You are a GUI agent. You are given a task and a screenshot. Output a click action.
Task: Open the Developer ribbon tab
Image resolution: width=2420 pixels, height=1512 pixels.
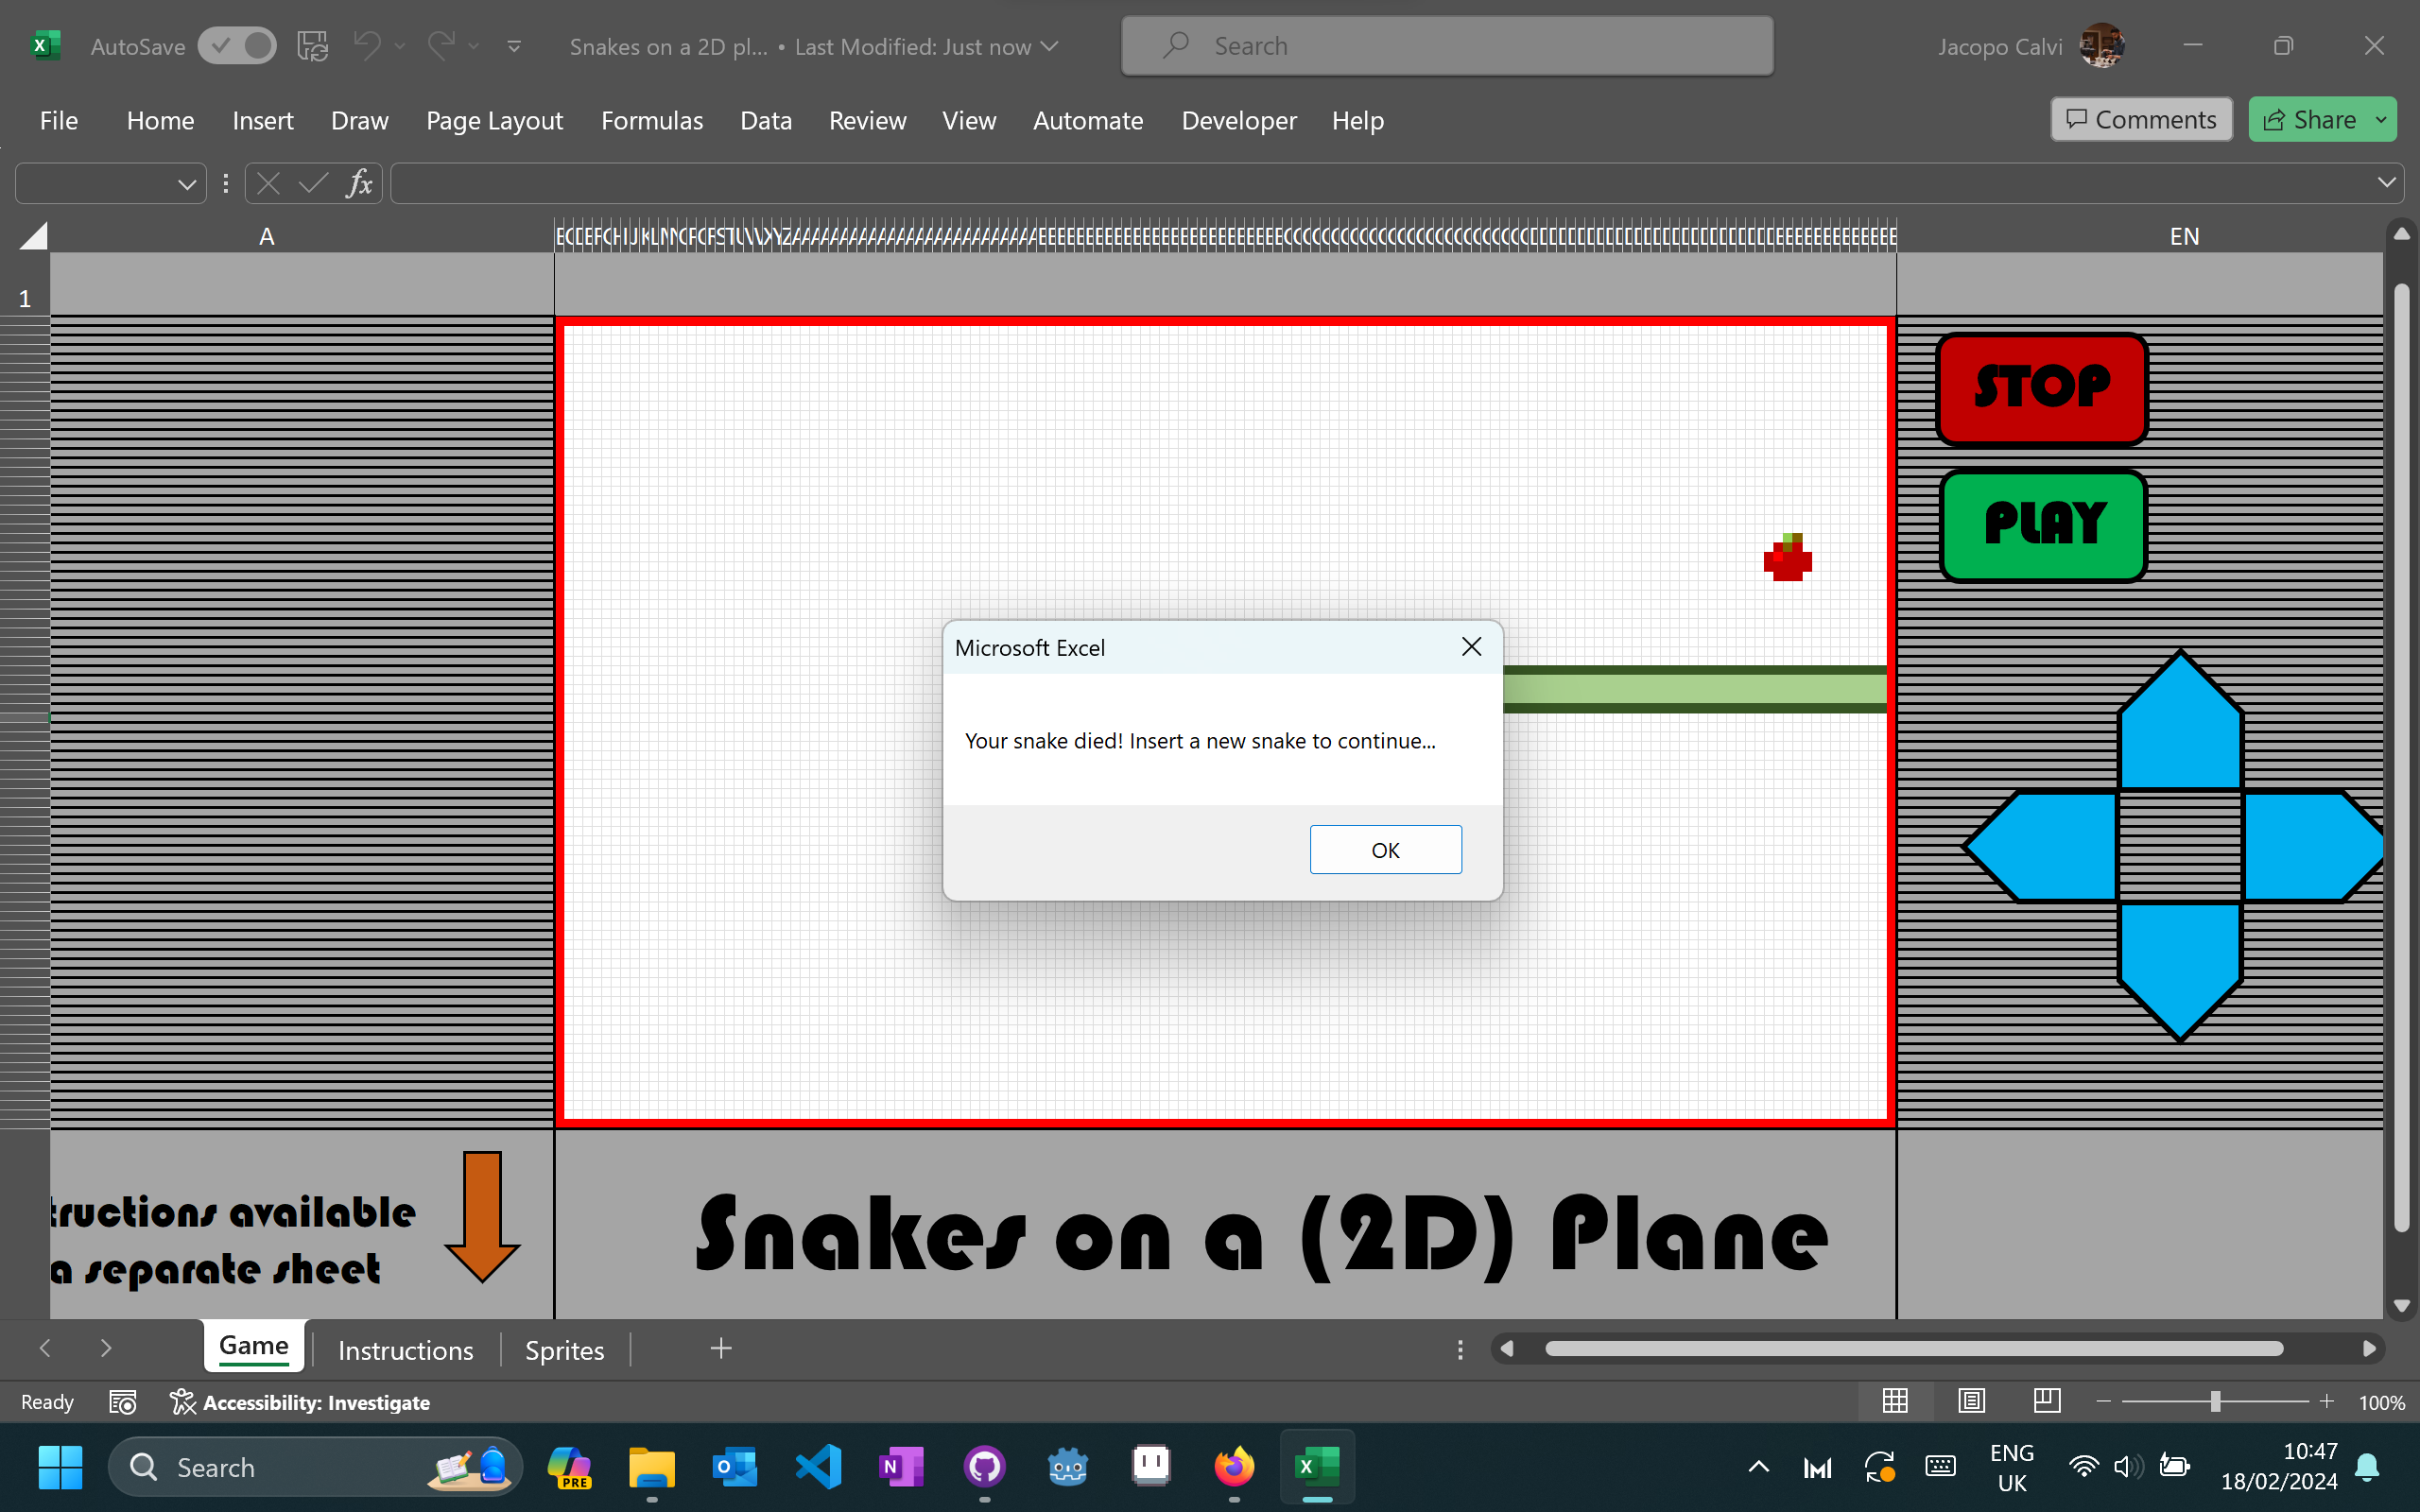click(1238, 121)
